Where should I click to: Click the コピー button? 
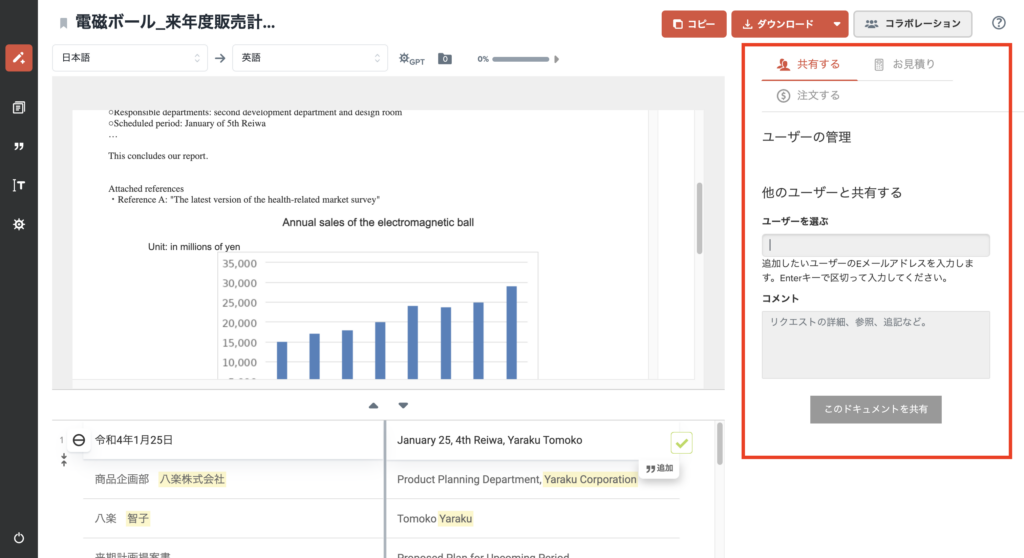point(693,24)
